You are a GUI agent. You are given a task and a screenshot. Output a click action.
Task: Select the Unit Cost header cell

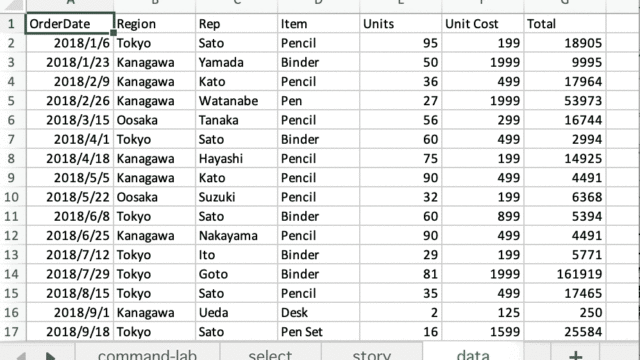pyautogui.click(x=482, y=24)
